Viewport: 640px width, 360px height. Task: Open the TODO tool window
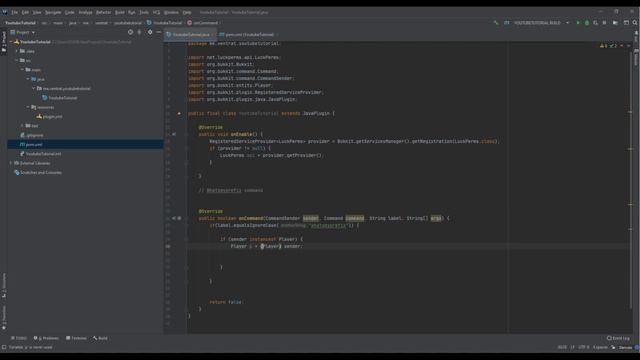tap(19, 338)
